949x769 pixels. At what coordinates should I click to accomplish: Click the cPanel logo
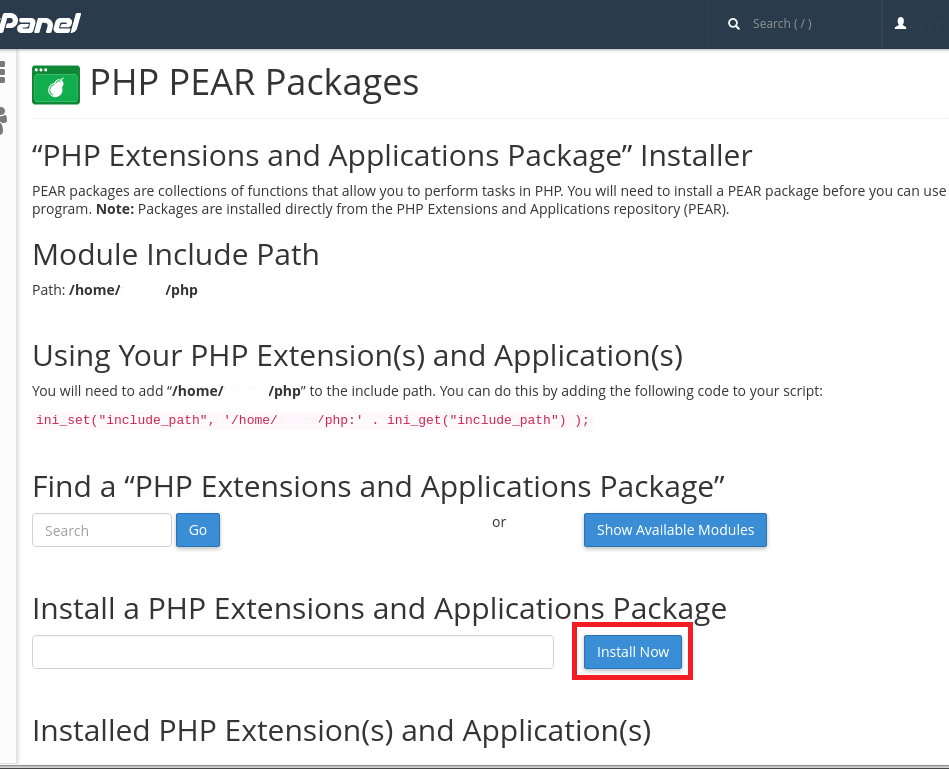tap(40, 24)
